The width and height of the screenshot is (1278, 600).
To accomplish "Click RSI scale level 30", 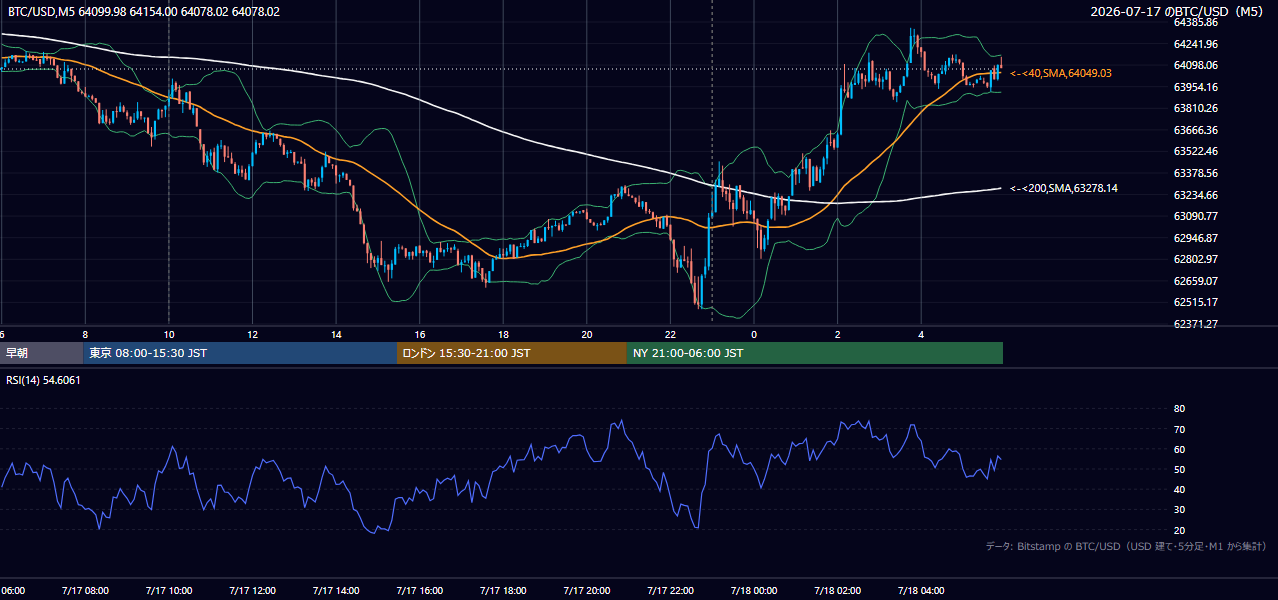I will (1179, 510).
